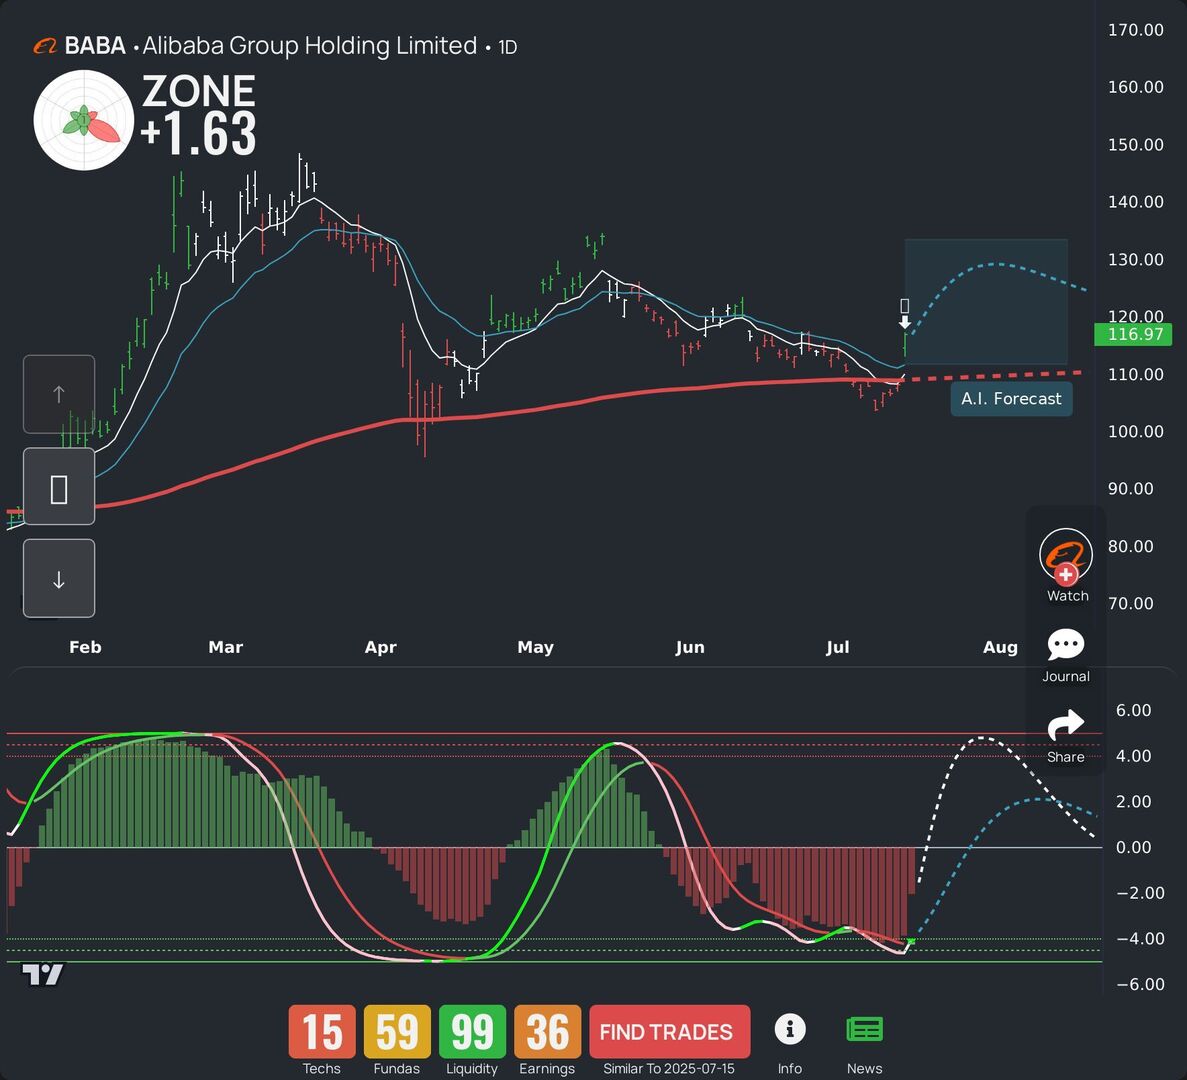Tap the middle square button between arrows

[x=59, y=487]
